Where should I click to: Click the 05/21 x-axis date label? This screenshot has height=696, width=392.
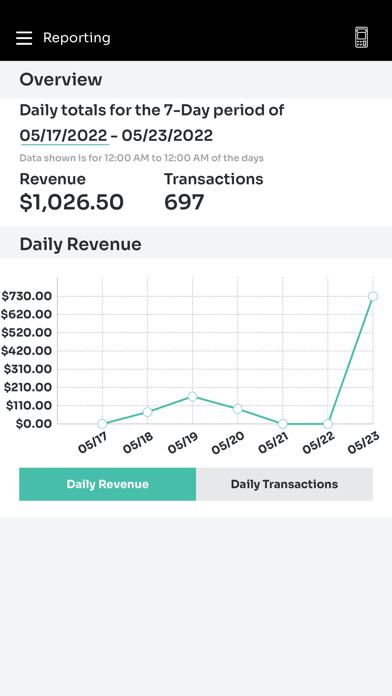[273, 443]
